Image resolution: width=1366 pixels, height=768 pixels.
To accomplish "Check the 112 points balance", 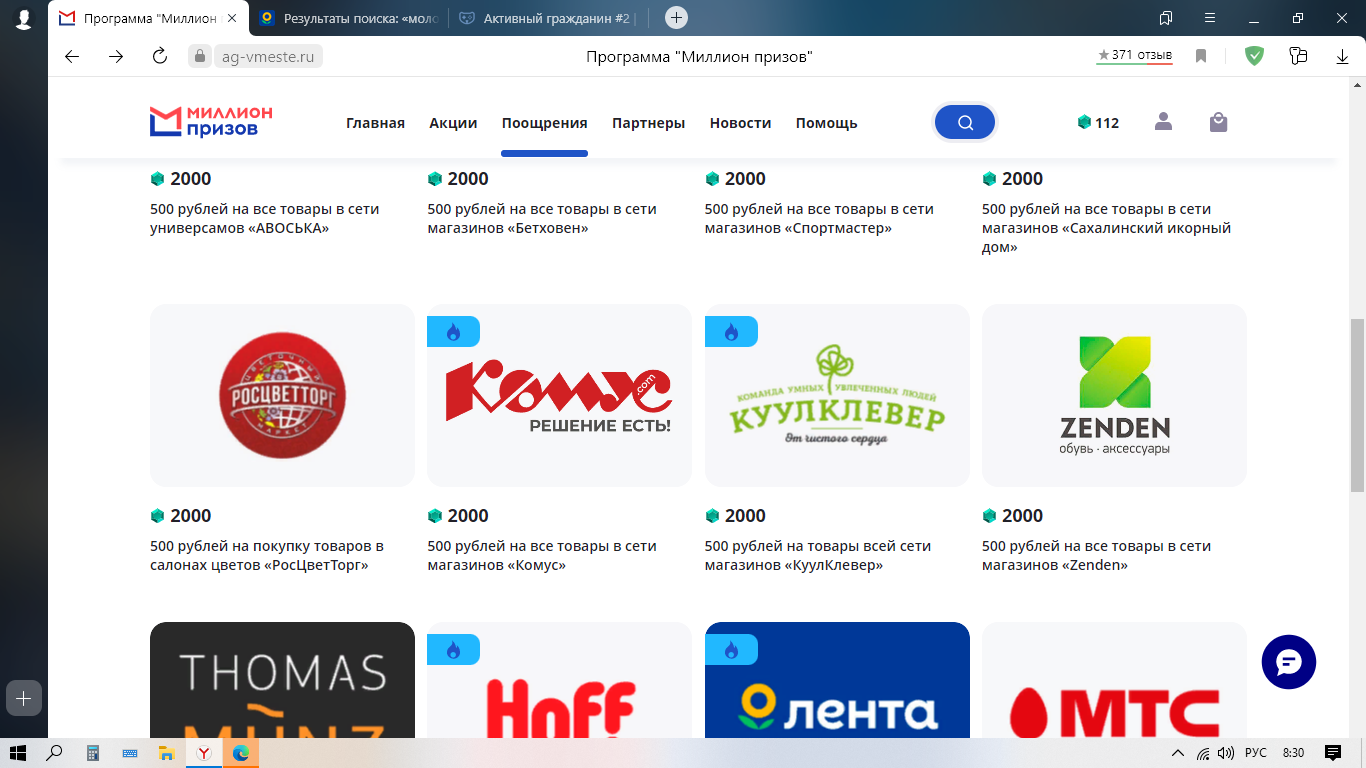I will [x=1098, y=123].
